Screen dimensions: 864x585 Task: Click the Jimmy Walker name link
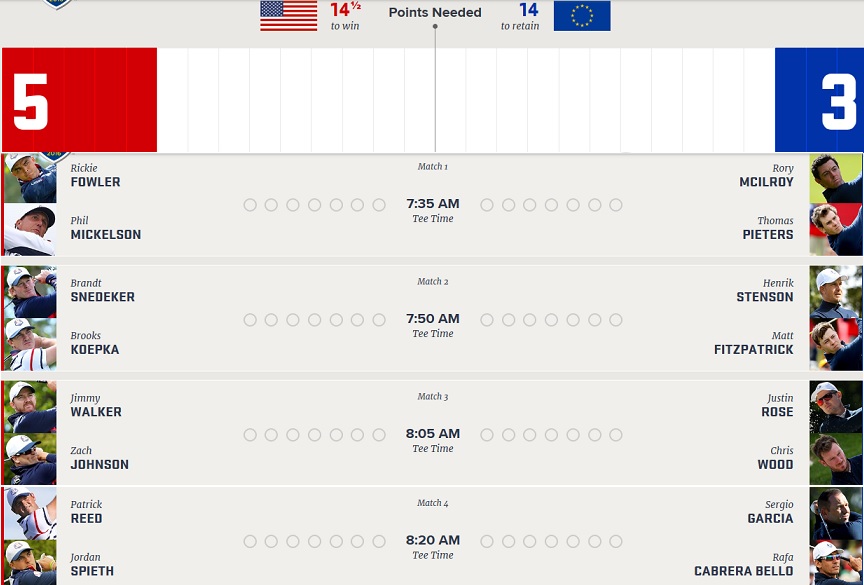96,412
